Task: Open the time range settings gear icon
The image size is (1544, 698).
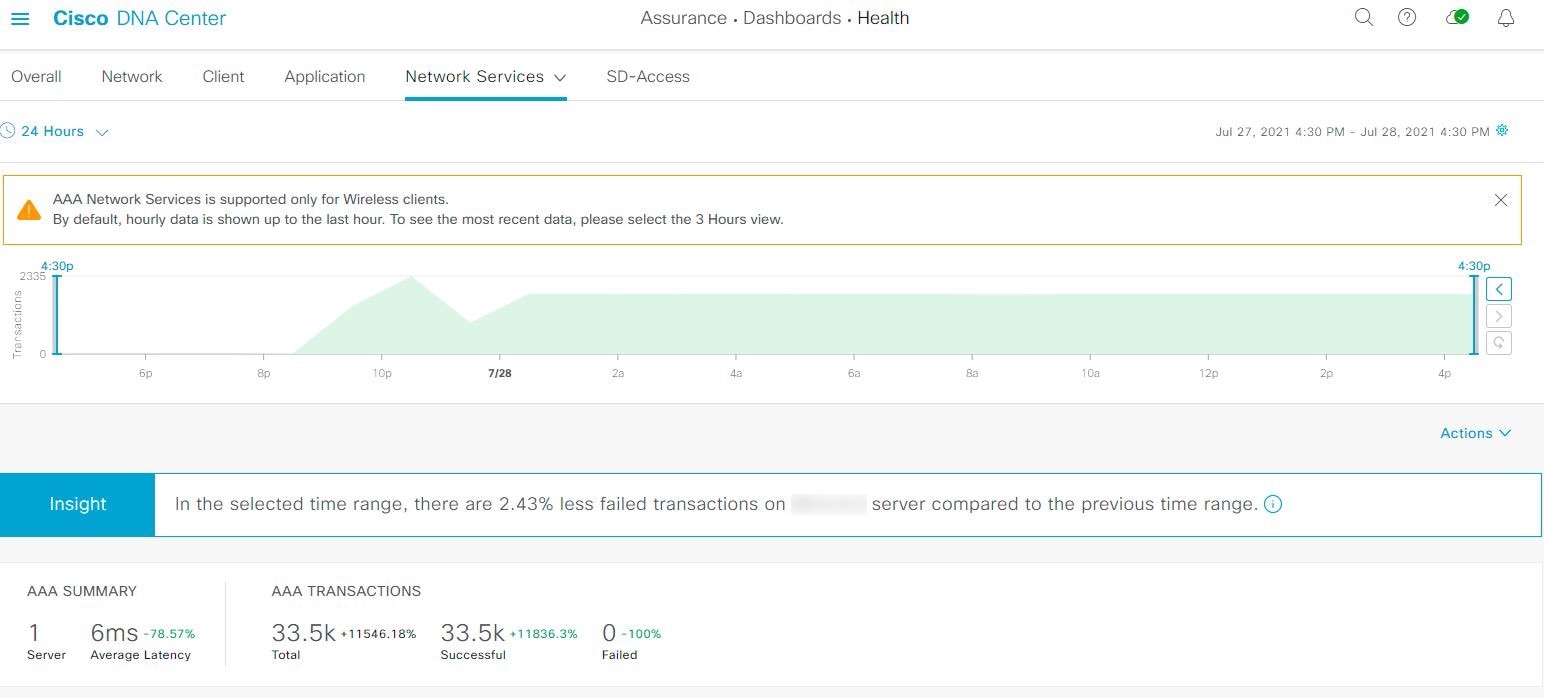Action: (1502, 131)
